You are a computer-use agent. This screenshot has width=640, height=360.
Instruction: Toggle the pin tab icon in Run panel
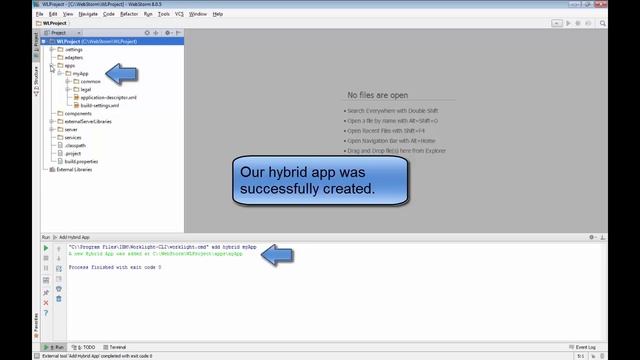(46, 293)
